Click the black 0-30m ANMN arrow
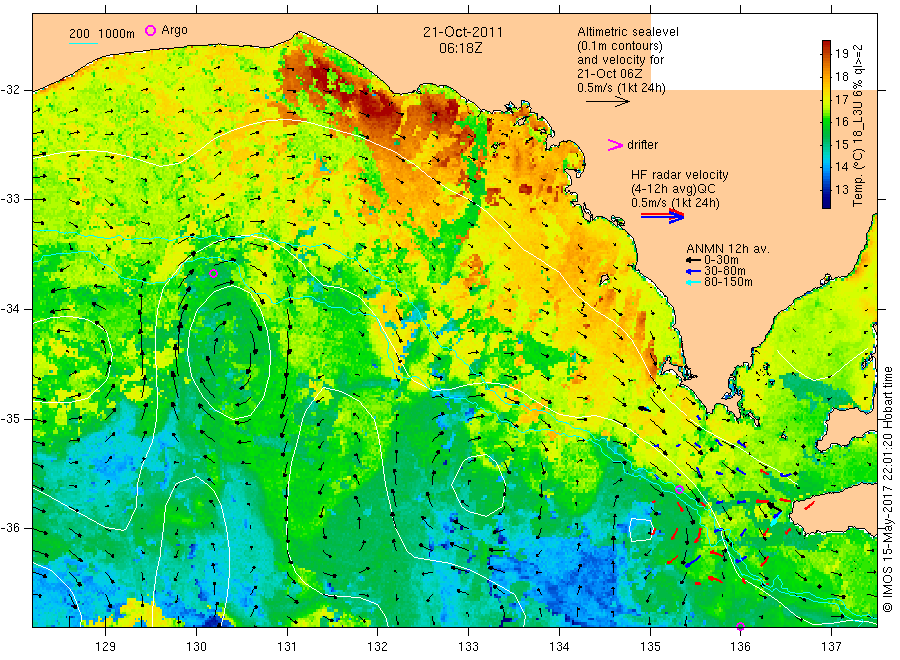This screenshot has width=900, height=660. pyautogui.click(x=693, y=260)
